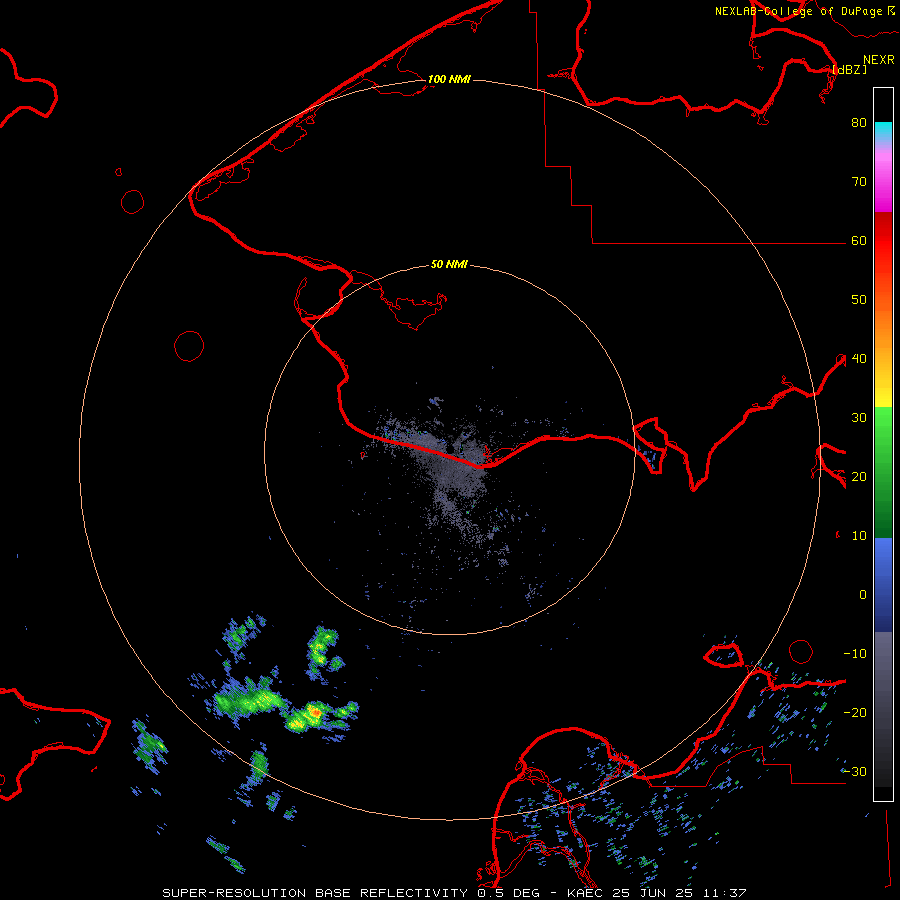Select the 20 value on the dBZ scale
Viewport: 900px width, 900px height.
click(859, 477)
